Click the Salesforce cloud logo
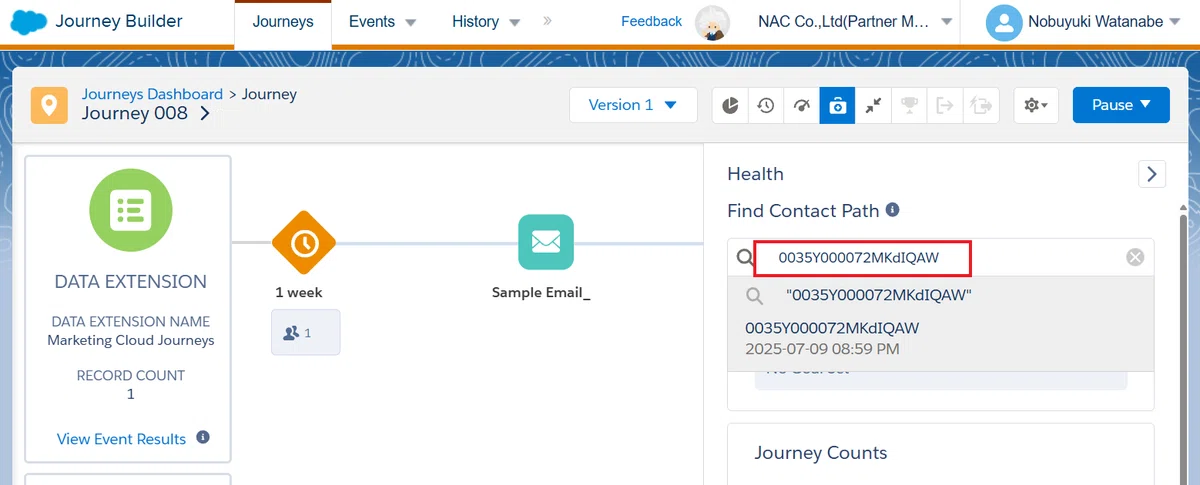Image resolution: width=1200 pixels, height=485 pixels. (x=27, y=21)
